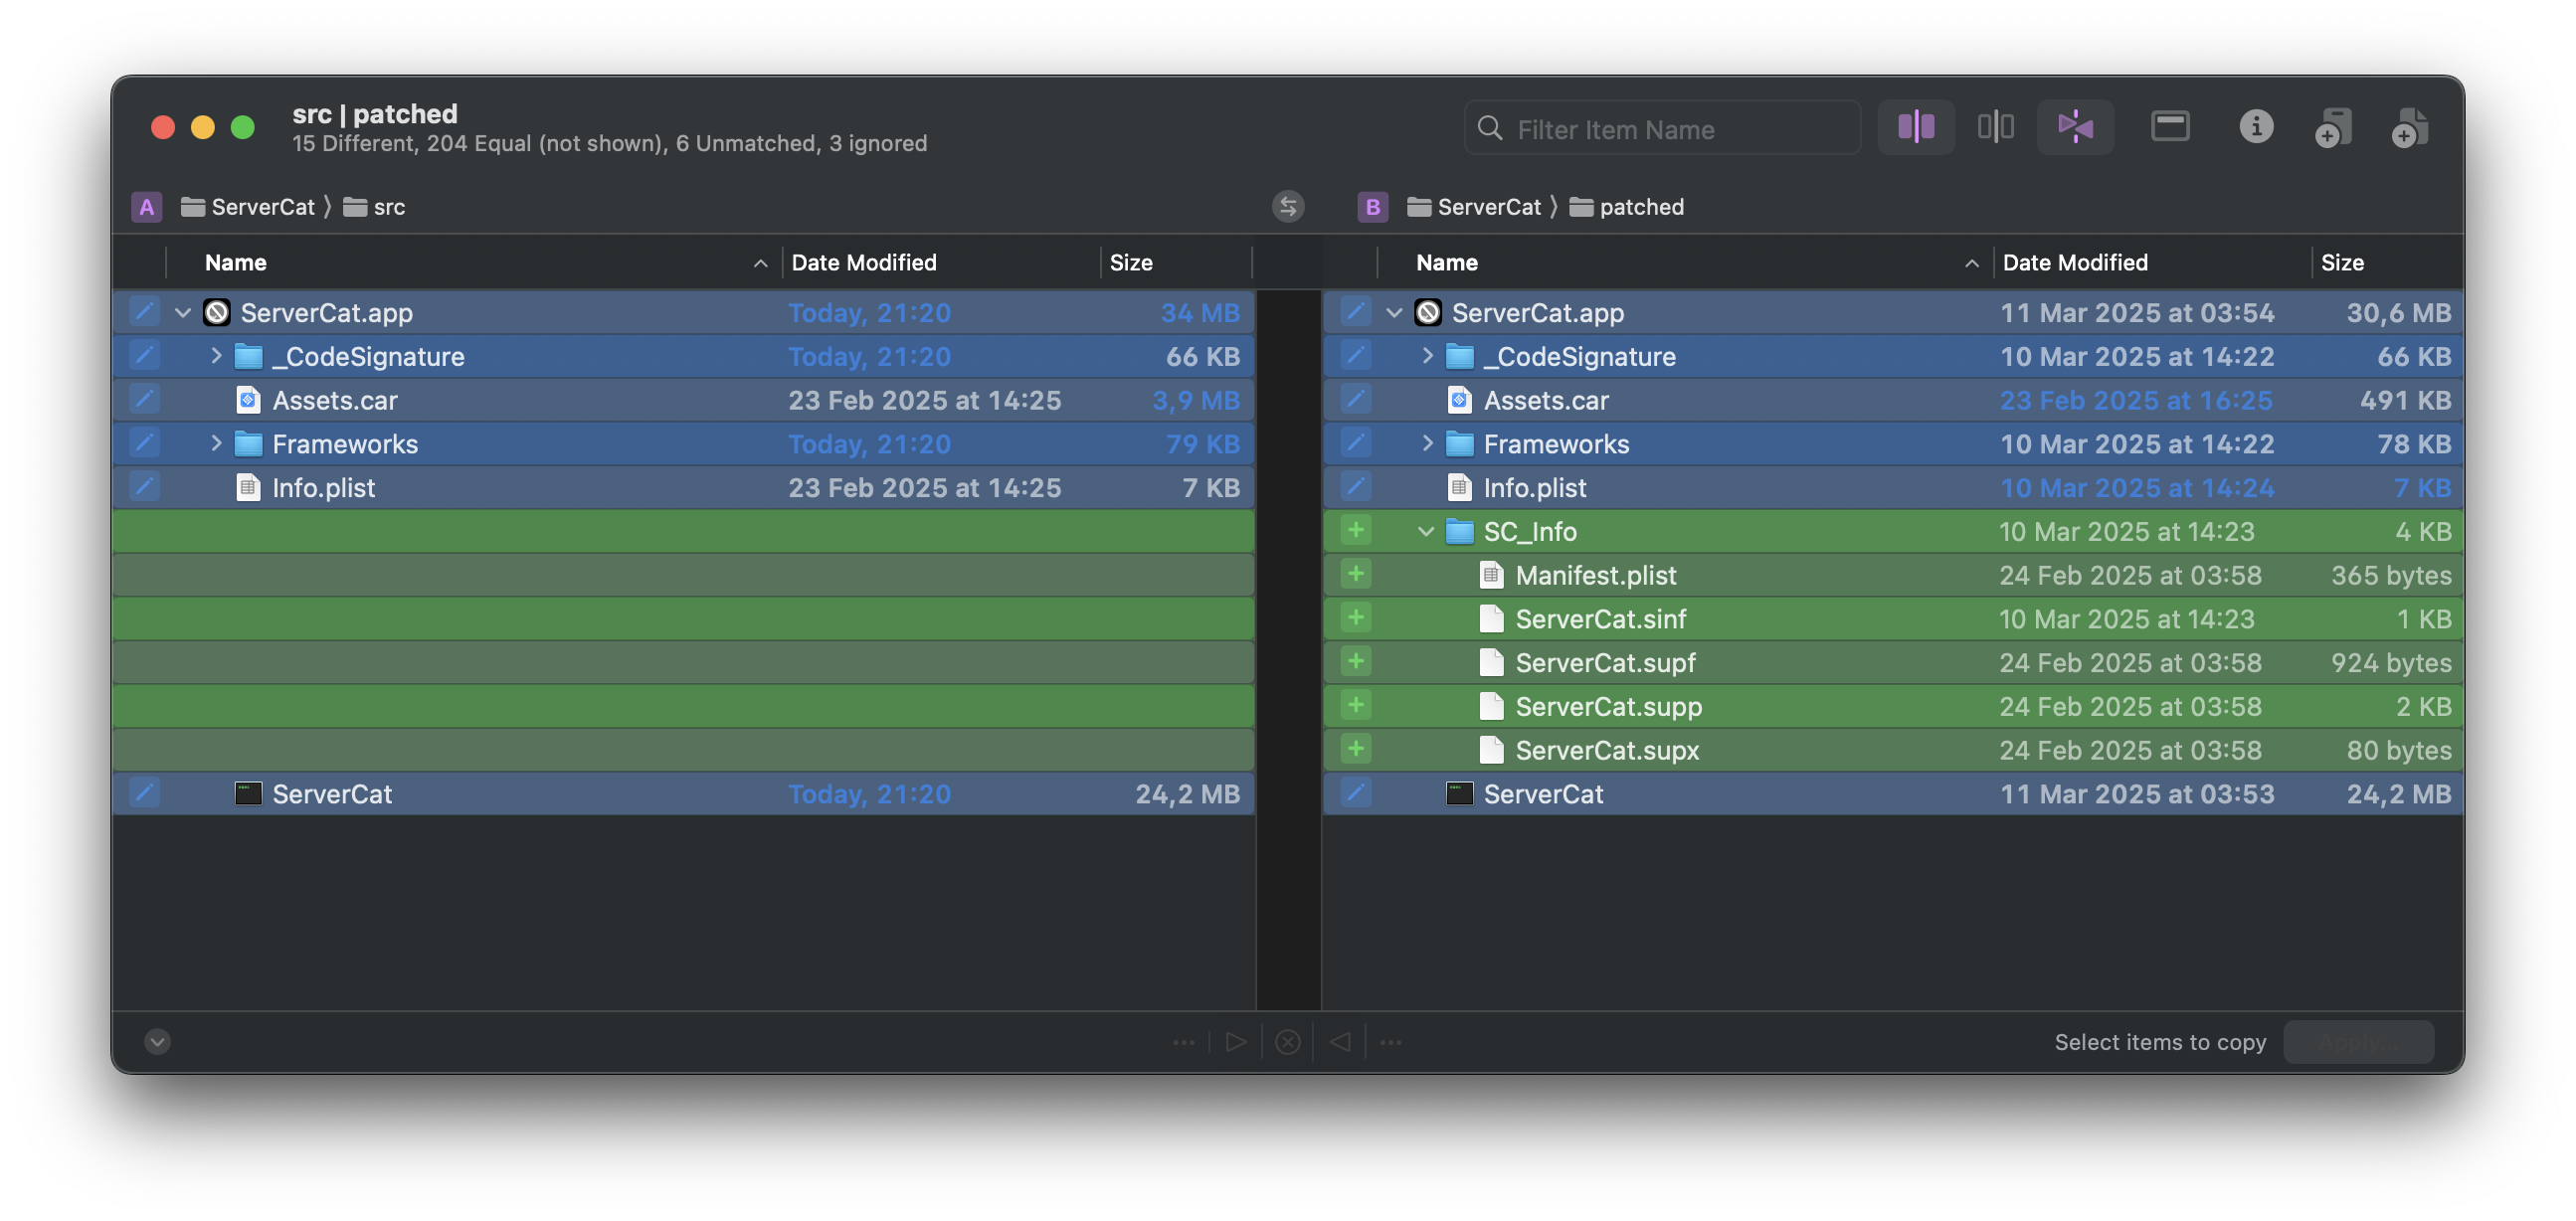The width and height of the screenshot is (2576, 1221).
Task: Swap sides A and B button
Action: point(1288,206)
